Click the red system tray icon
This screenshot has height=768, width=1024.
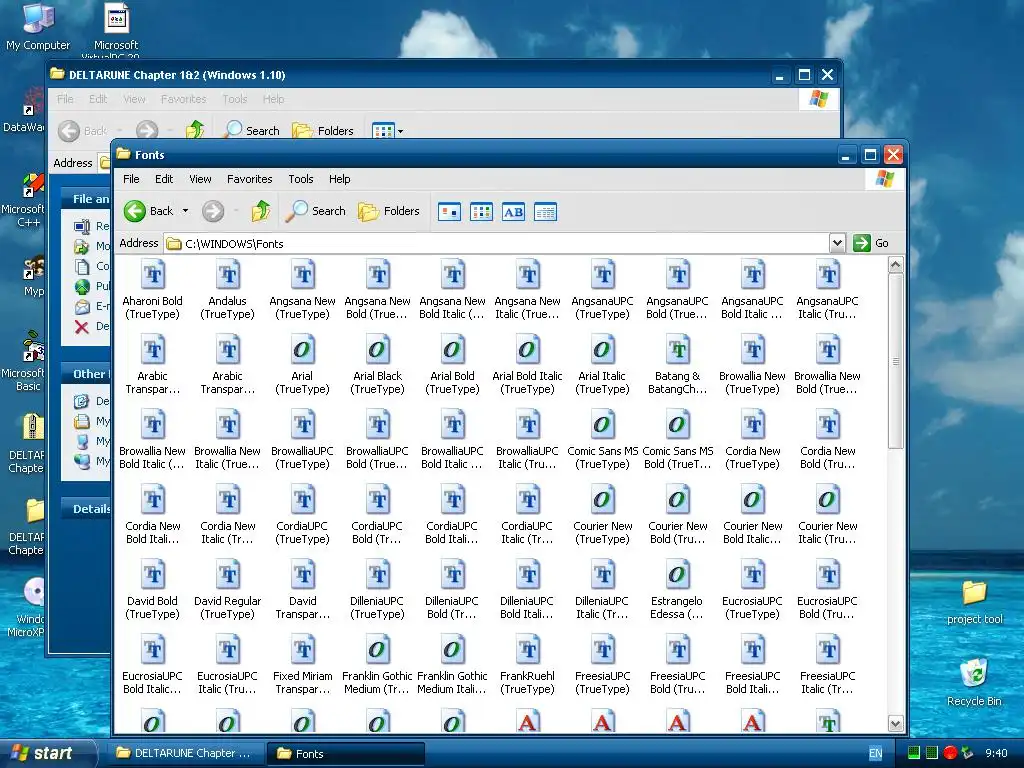tap(950, 753)
